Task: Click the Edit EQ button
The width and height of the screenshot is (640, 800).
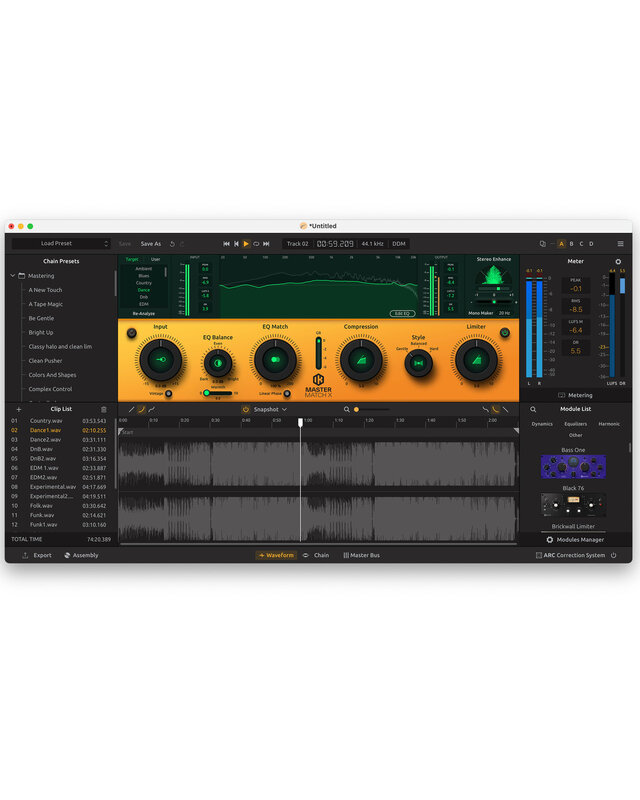Action: [x=402, y=313]
